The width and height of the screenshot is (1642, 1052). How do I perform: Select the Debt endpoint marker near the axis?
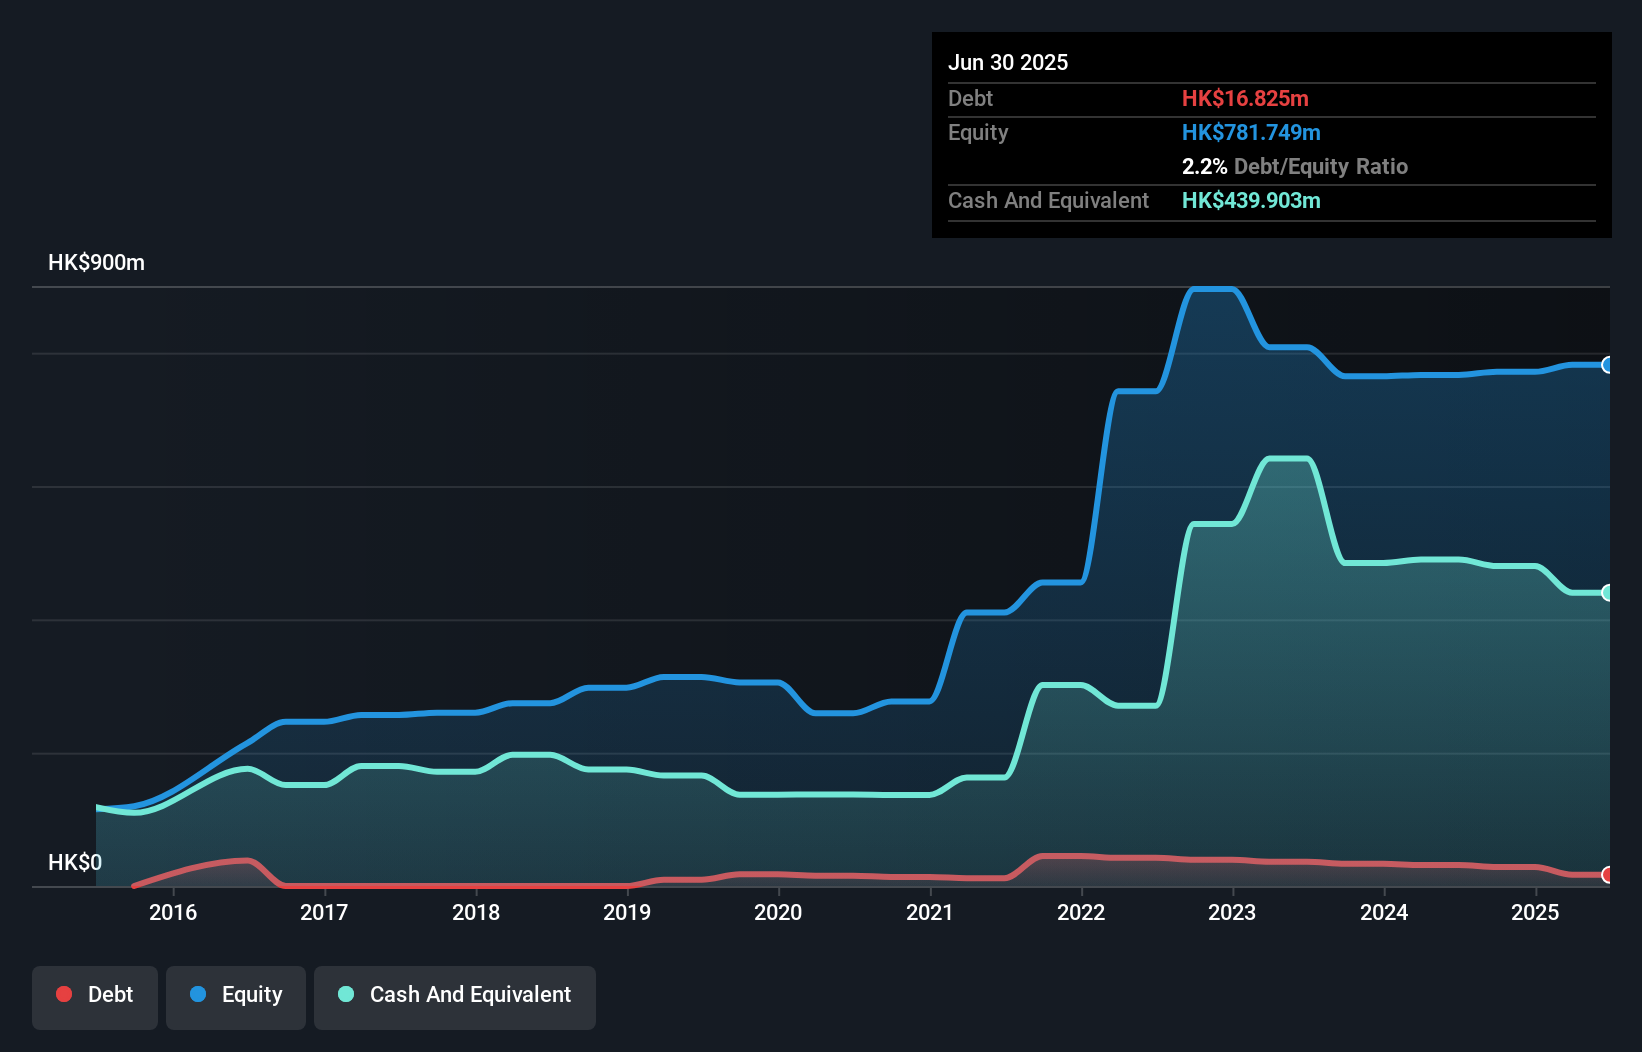(x=1608, y=874)
